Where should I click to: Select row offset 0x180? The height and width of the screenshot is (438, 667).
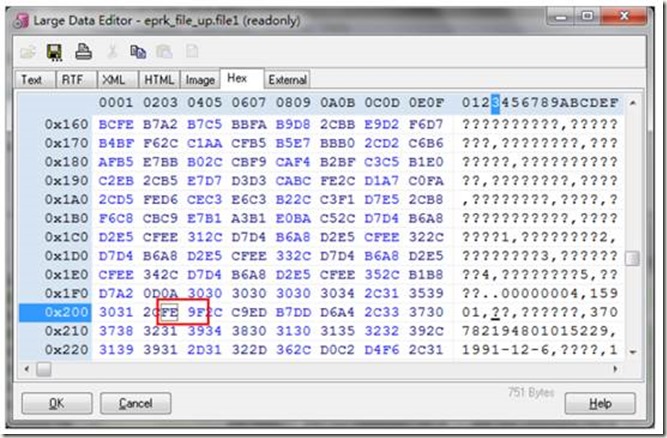[x=66, y=162]
